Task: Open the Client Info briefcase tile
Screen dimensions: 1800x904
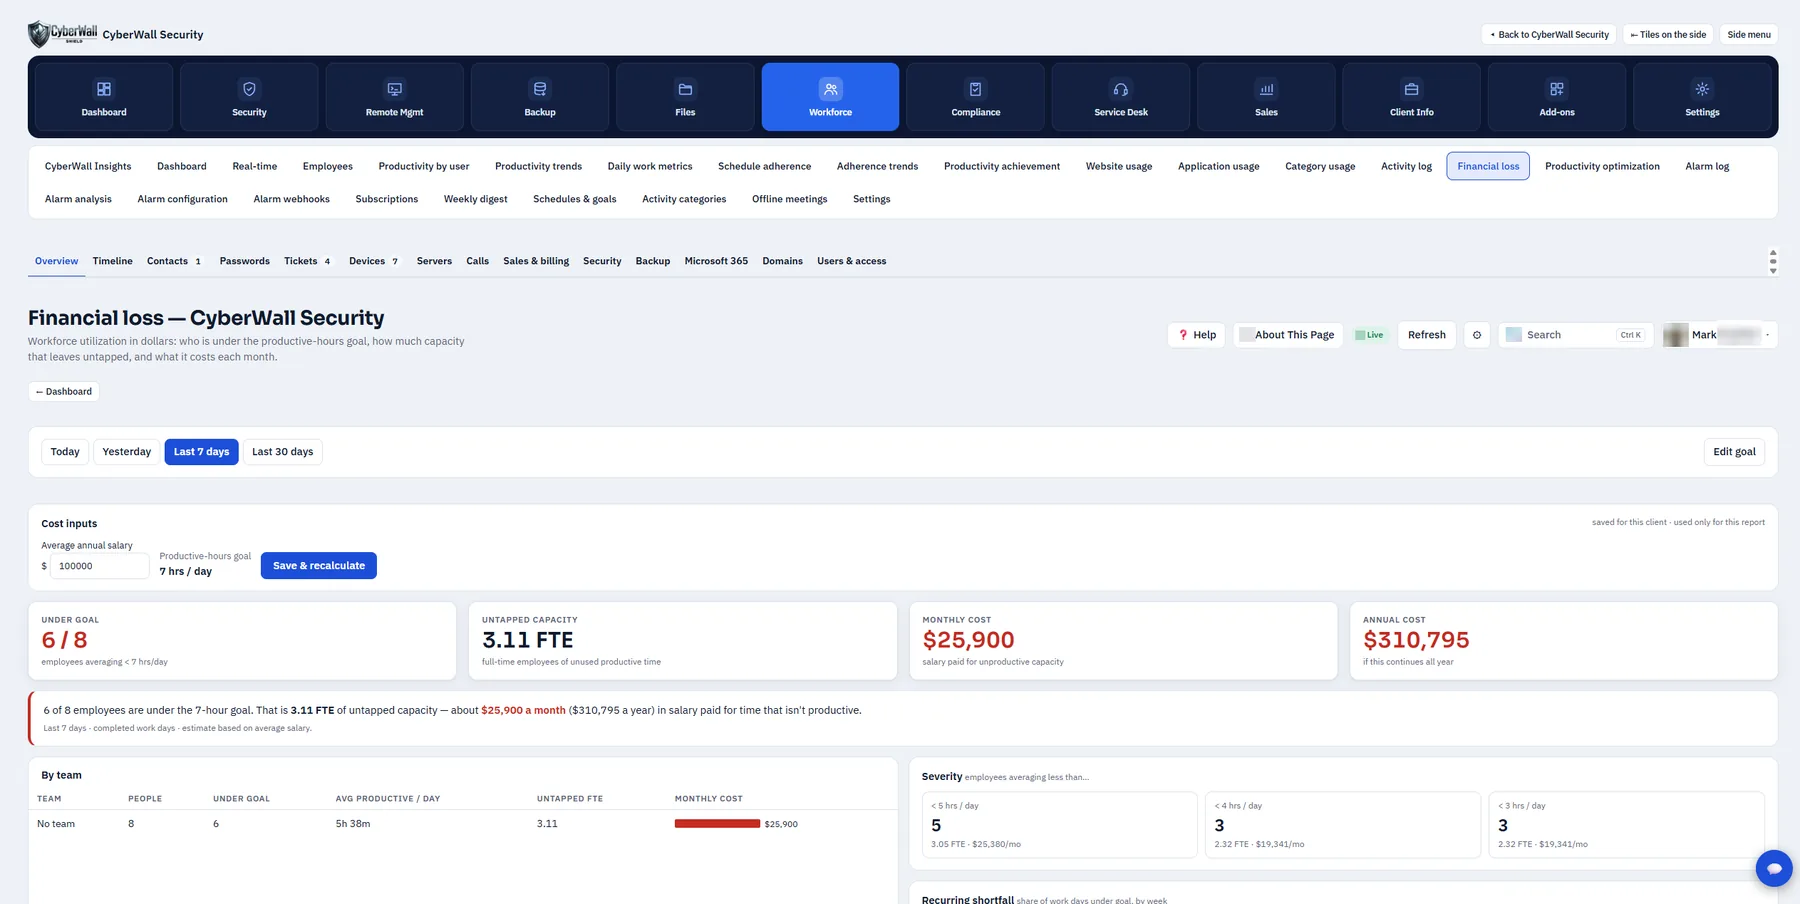Action: tap(1411, 97)
